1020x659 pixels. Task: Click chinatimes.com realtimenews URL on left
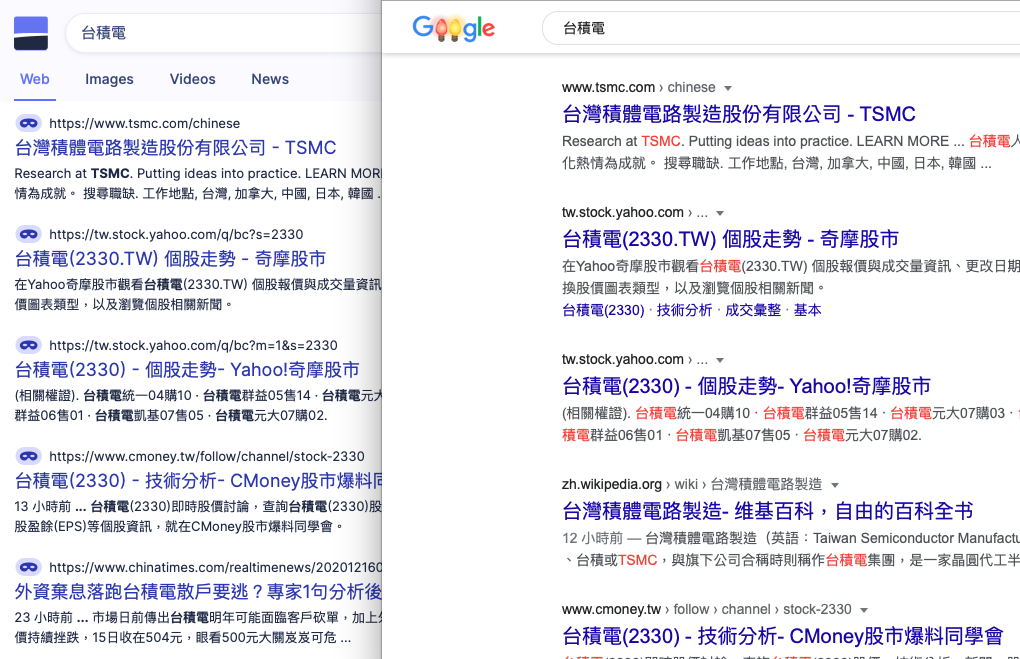click(x=215, y=567)
